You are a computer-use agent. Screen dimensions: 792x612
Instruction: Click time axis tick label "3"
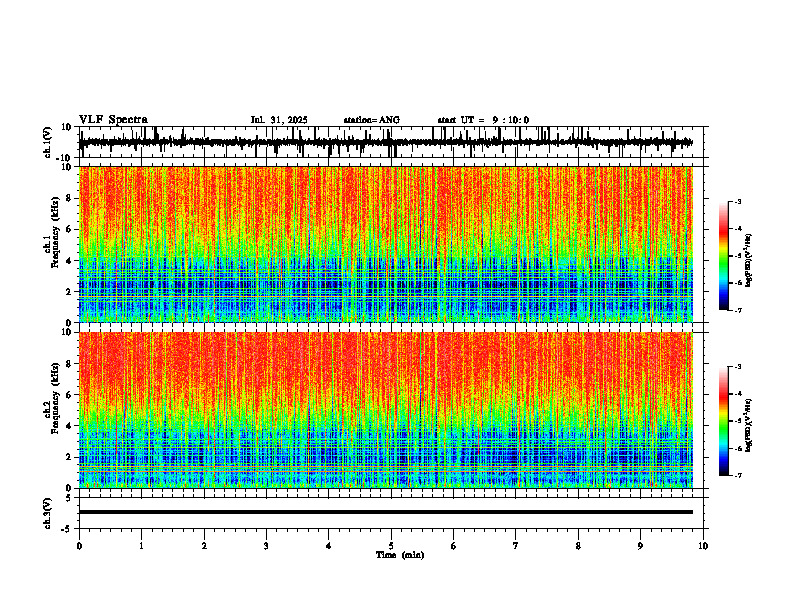tap(266, 546)
